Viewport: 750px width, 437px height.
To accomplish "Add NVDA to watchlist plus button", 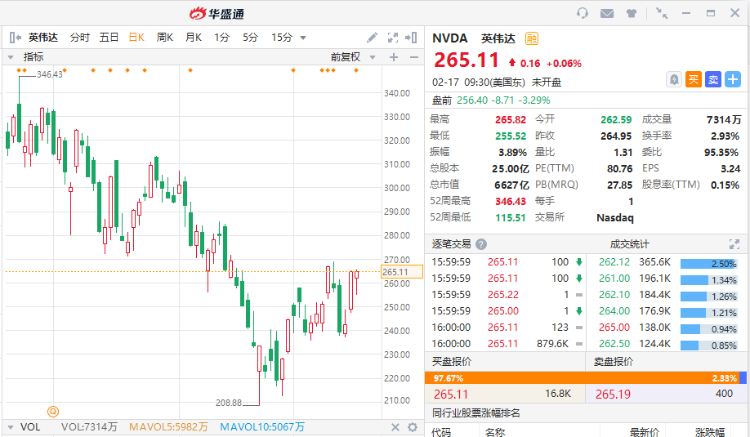I will pos(732,79).
